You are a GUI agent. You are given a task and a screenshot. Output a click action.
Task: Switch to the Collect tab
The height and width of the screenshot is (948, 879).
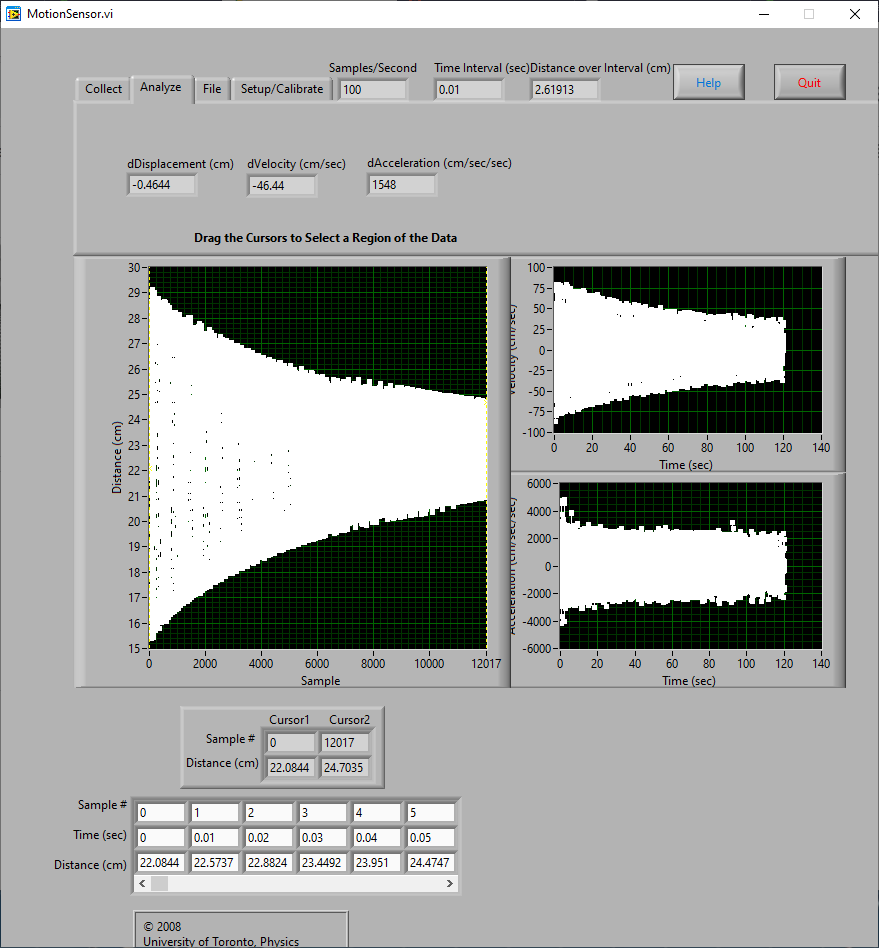(x=103, y=89)
